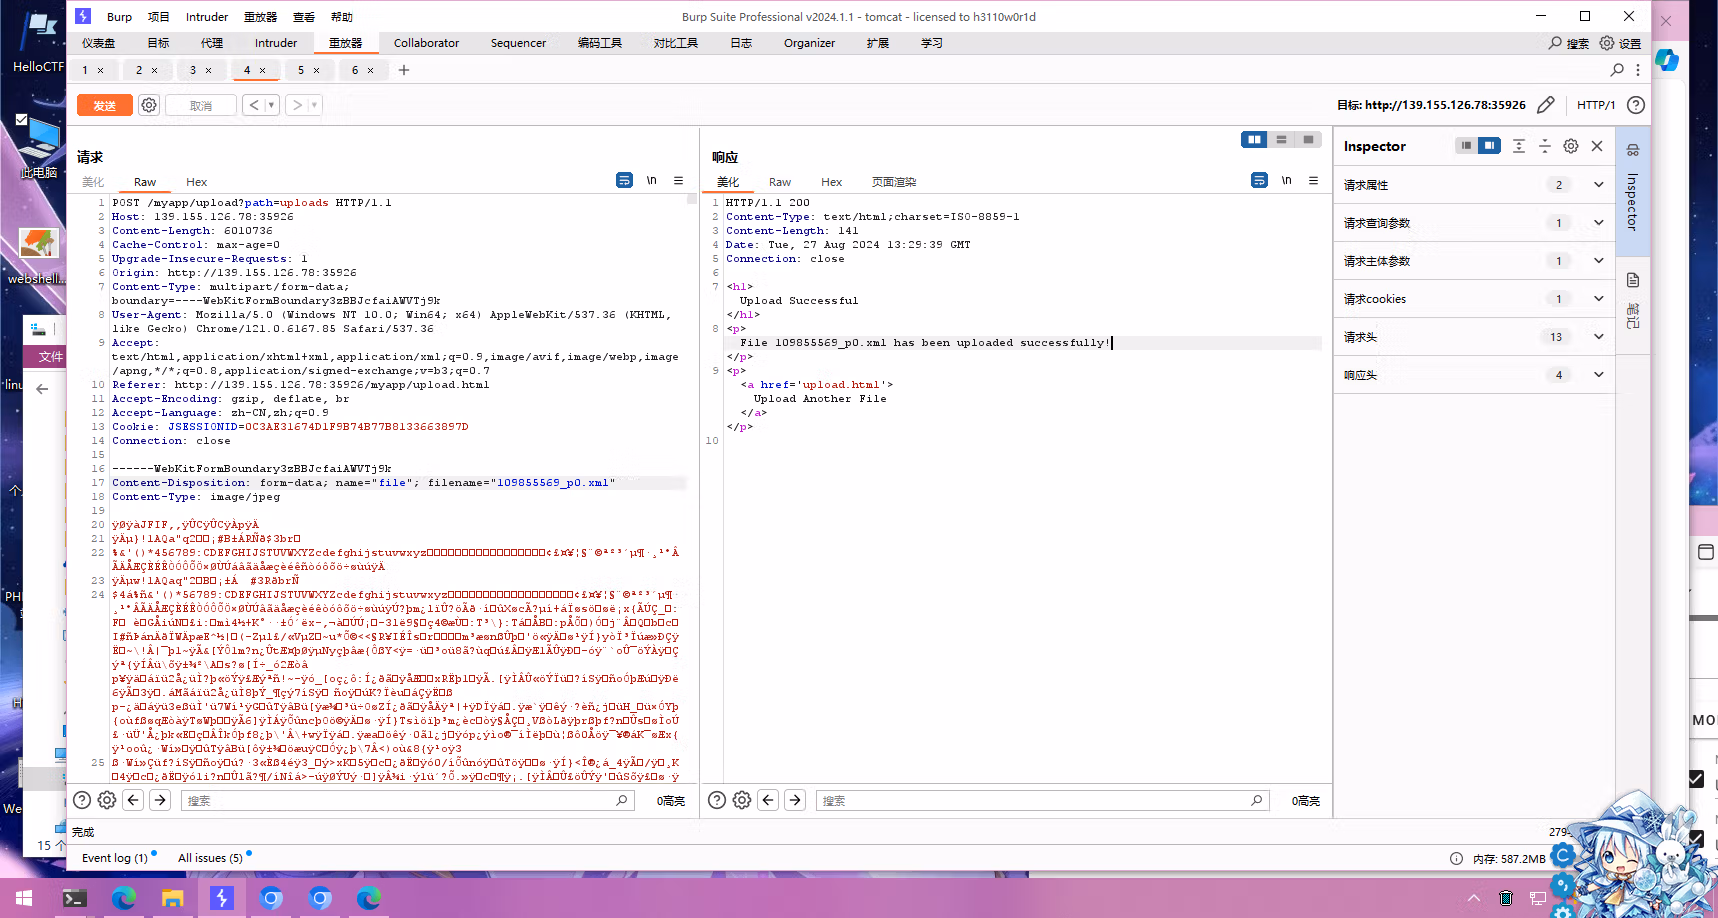Screen dimensions: 1718x918
Task: Open All issues (5) panel
Action: click(210, 858)
